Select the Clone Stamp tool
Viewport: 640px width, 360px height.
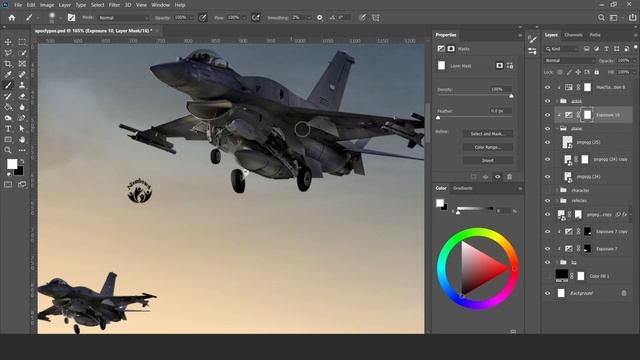(x=22, y=85)
